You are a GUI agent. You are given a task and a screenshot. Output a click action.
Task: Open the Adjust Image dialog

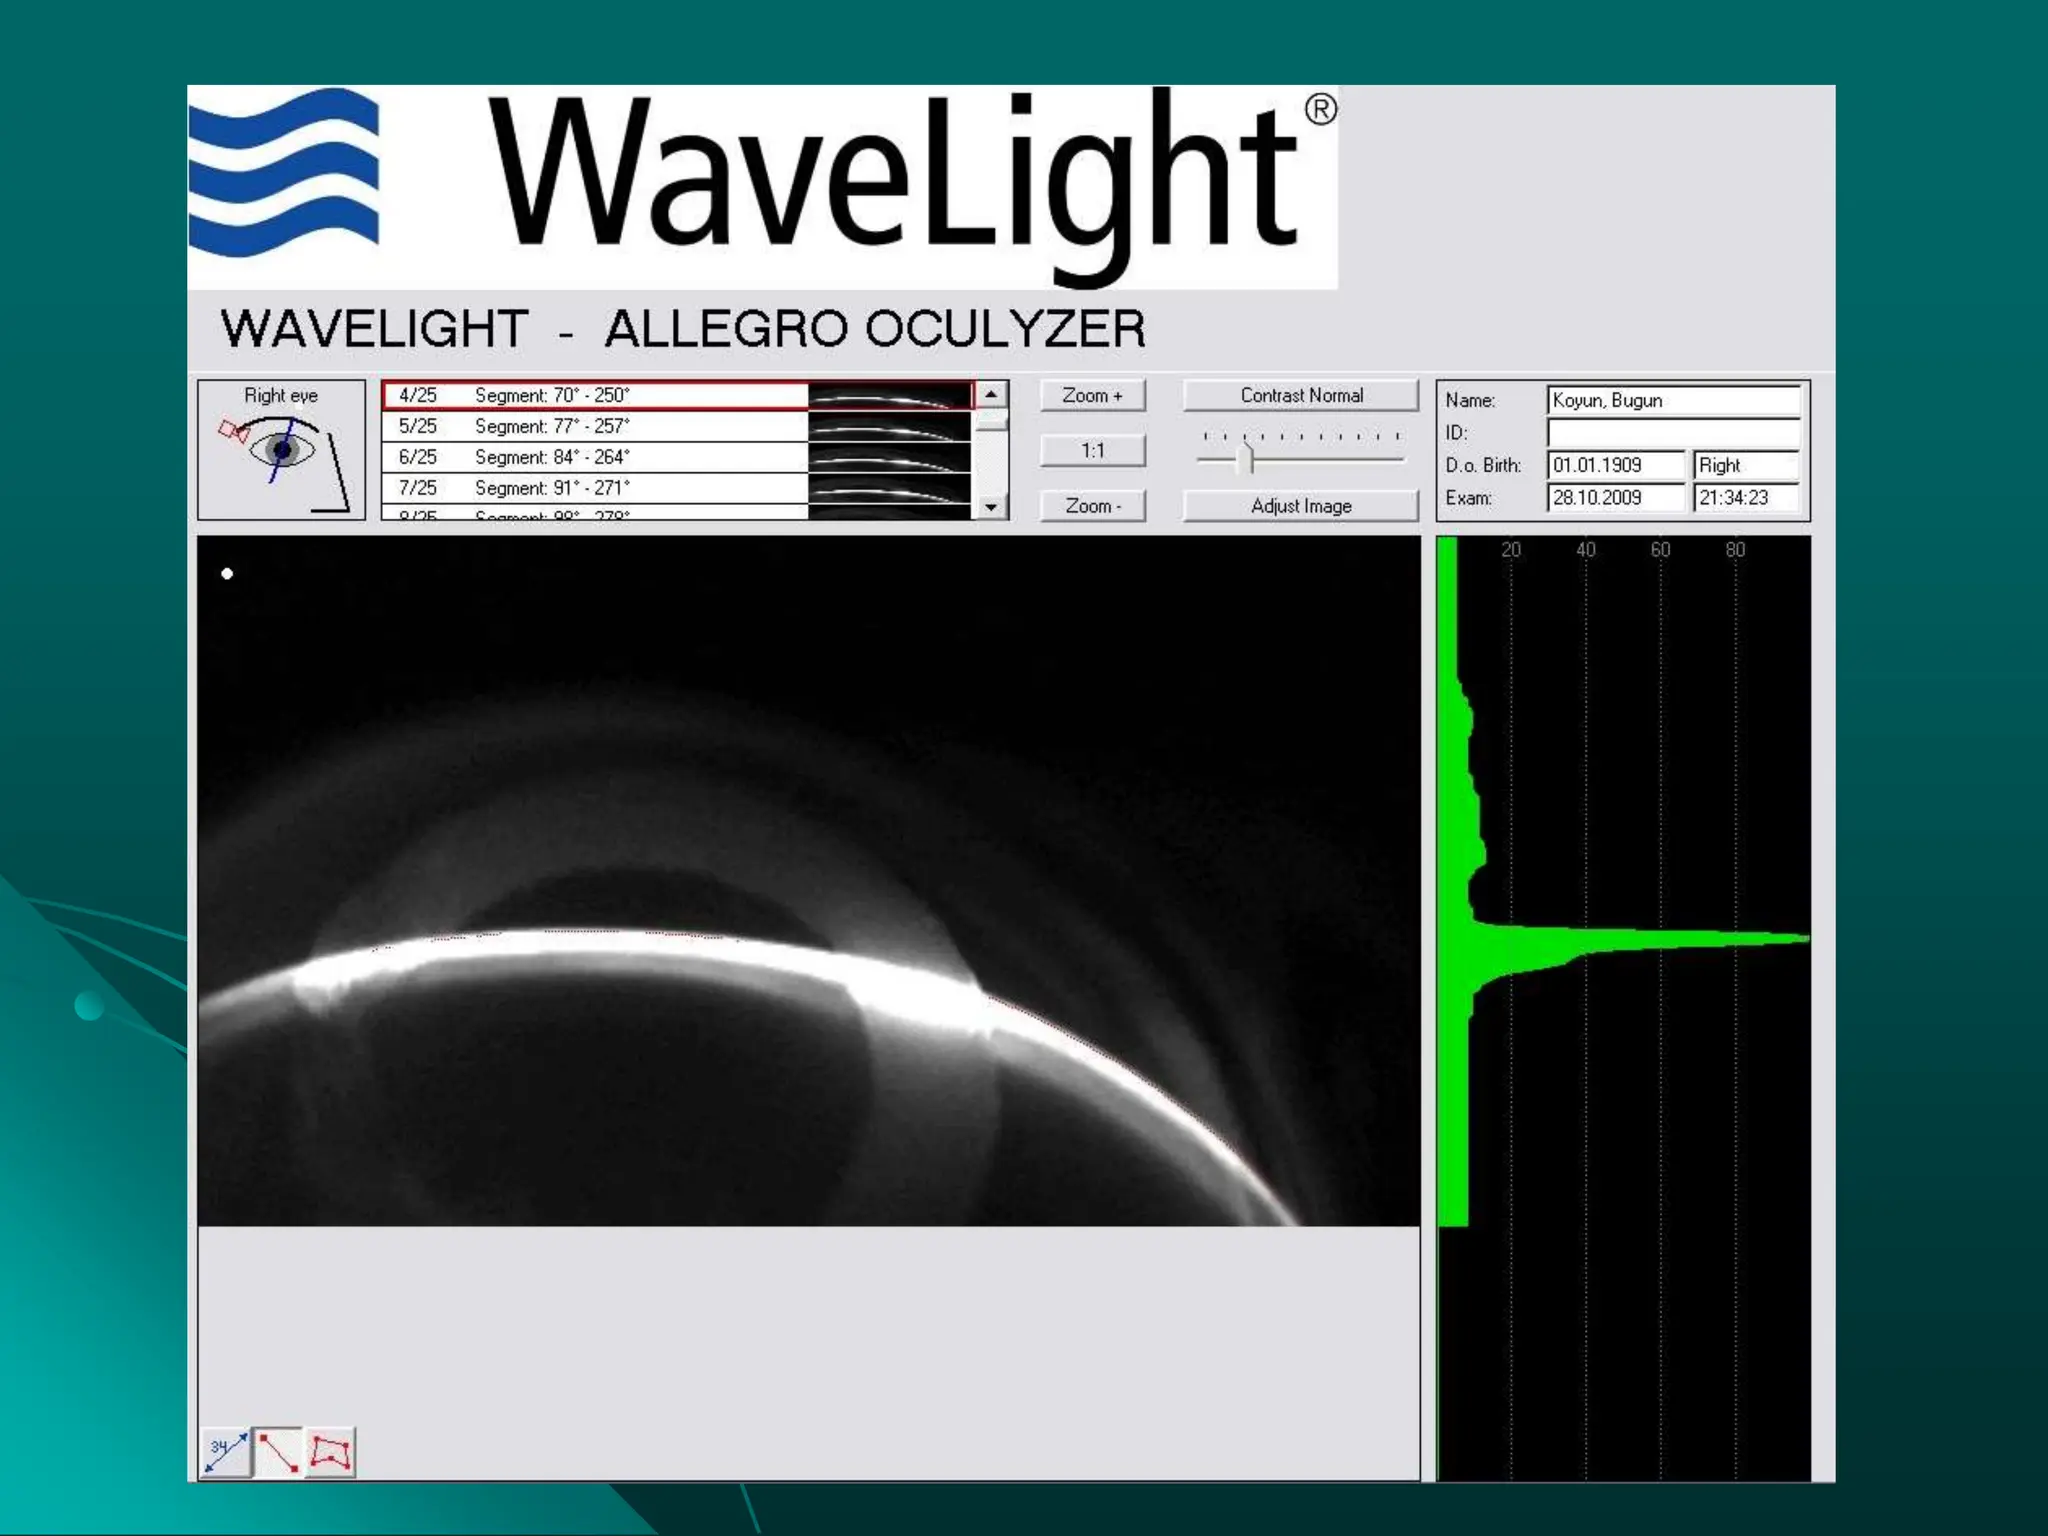click(1300, 506)
